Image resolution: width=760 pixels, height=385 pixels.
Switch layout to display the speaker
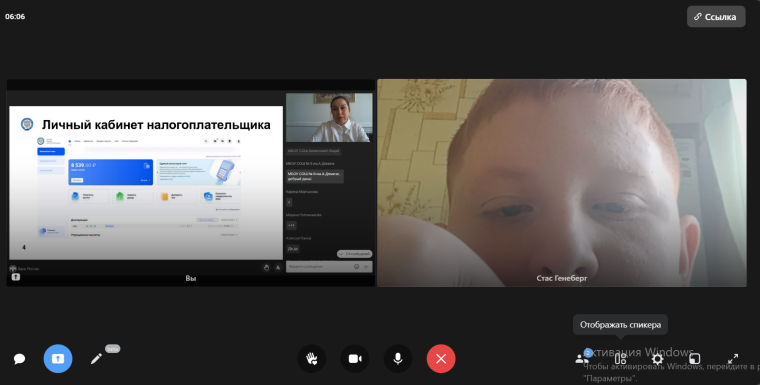[x=620, y=359]
